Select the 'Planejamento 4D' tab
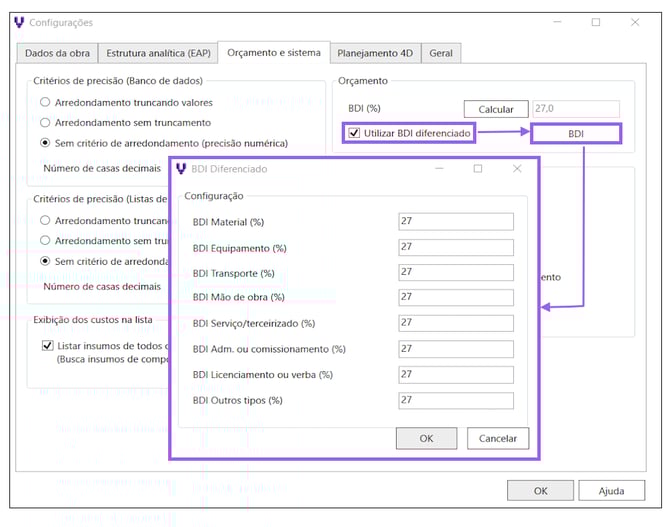Screen dimensions: 670x527 376,53
